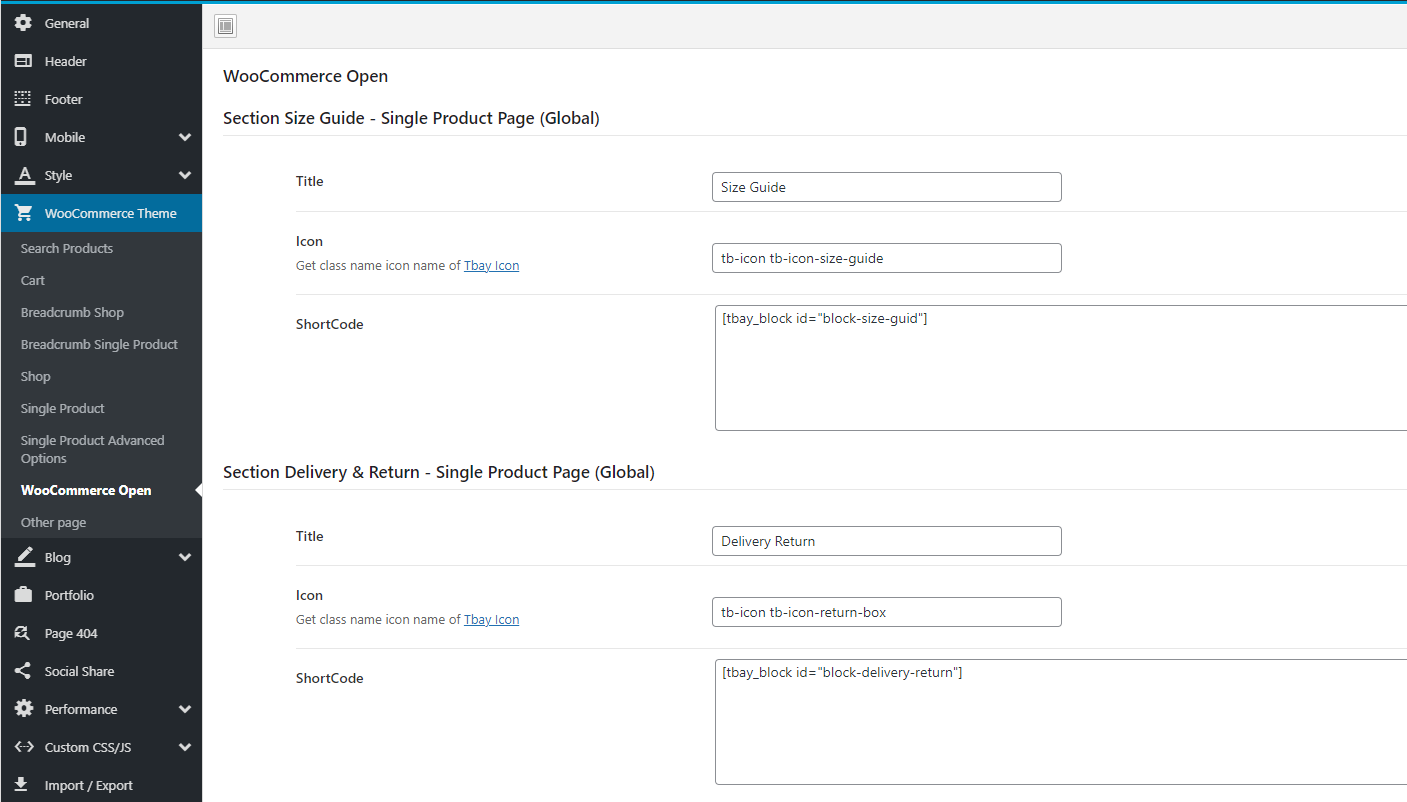Click the Footer grid icon

pyautogui.click(x=23, y=99)
